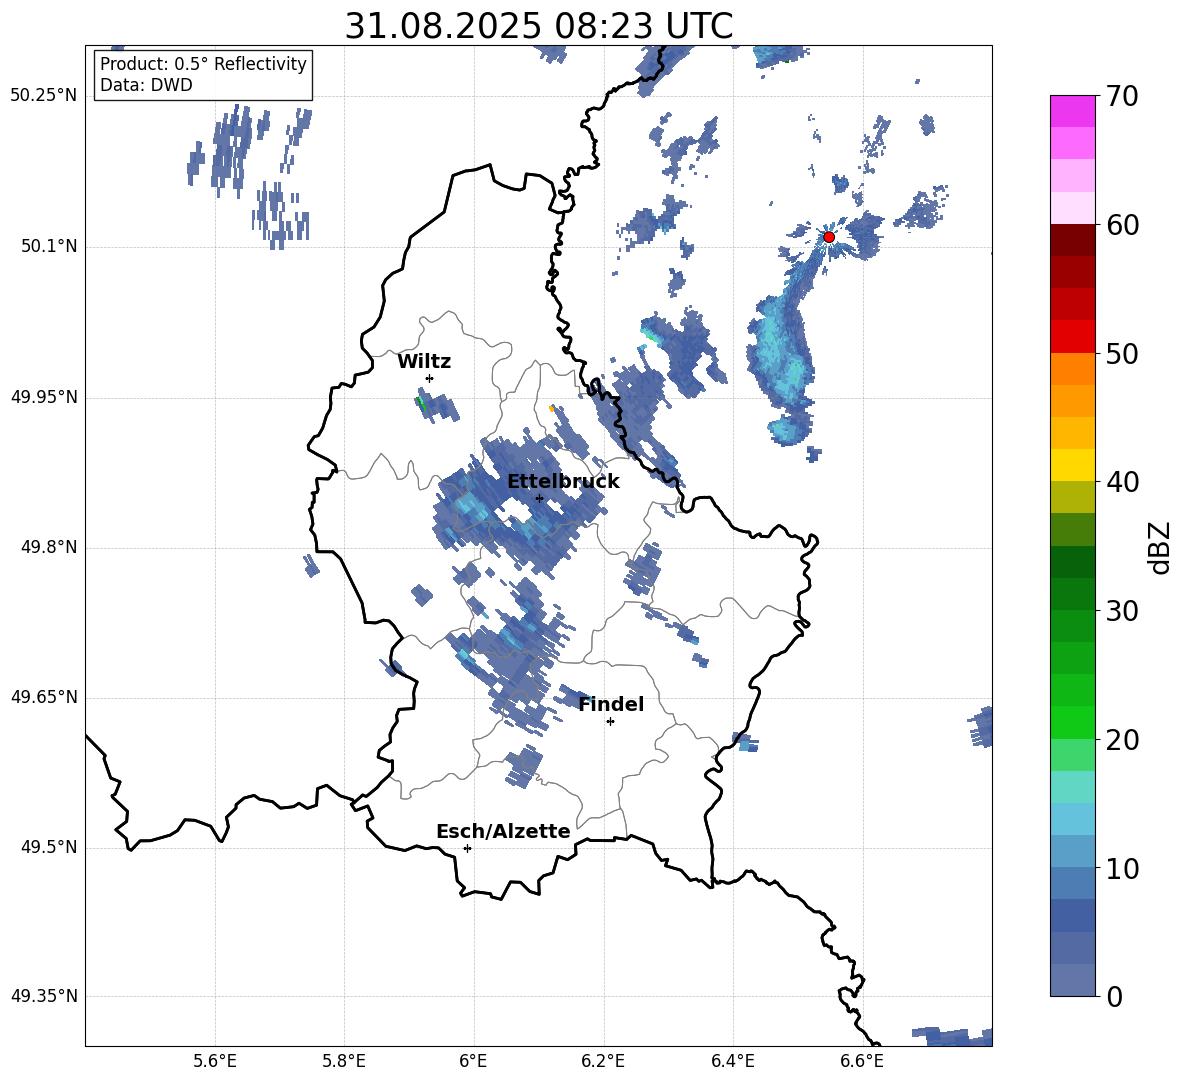The height and width of the screenshot is (1081, 1184).
Task: Click the 40 value on colorbar
Action: point(1122,482)
